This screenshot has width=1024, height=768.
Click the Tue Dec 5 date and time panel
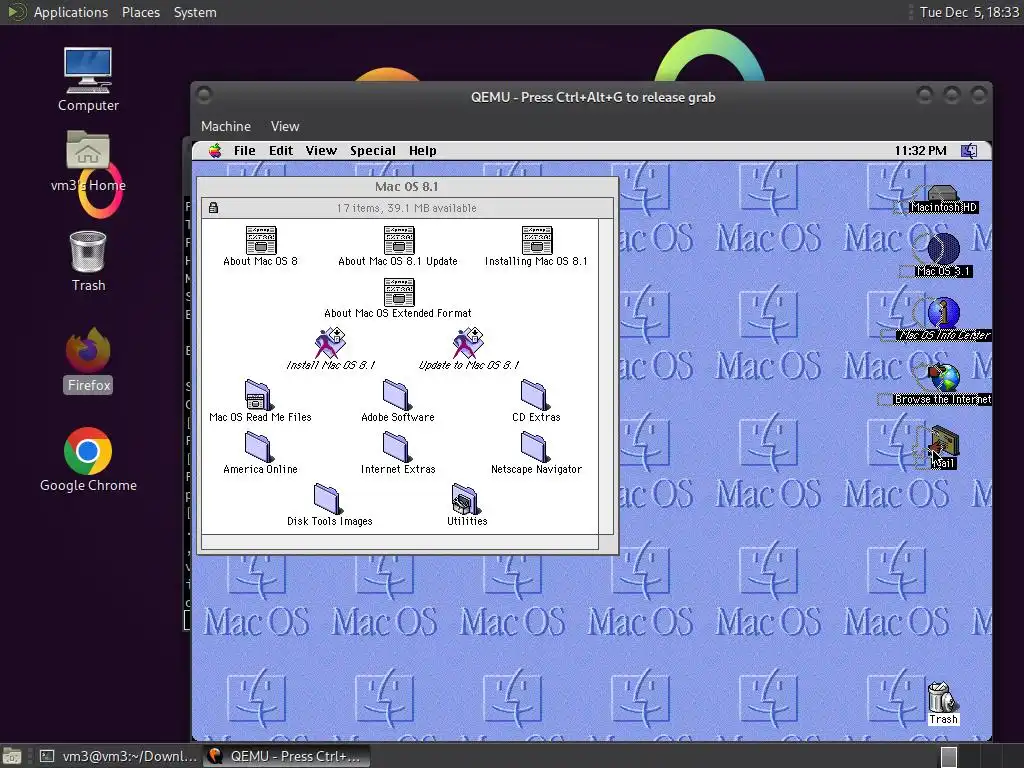click(x=969, y=12)
